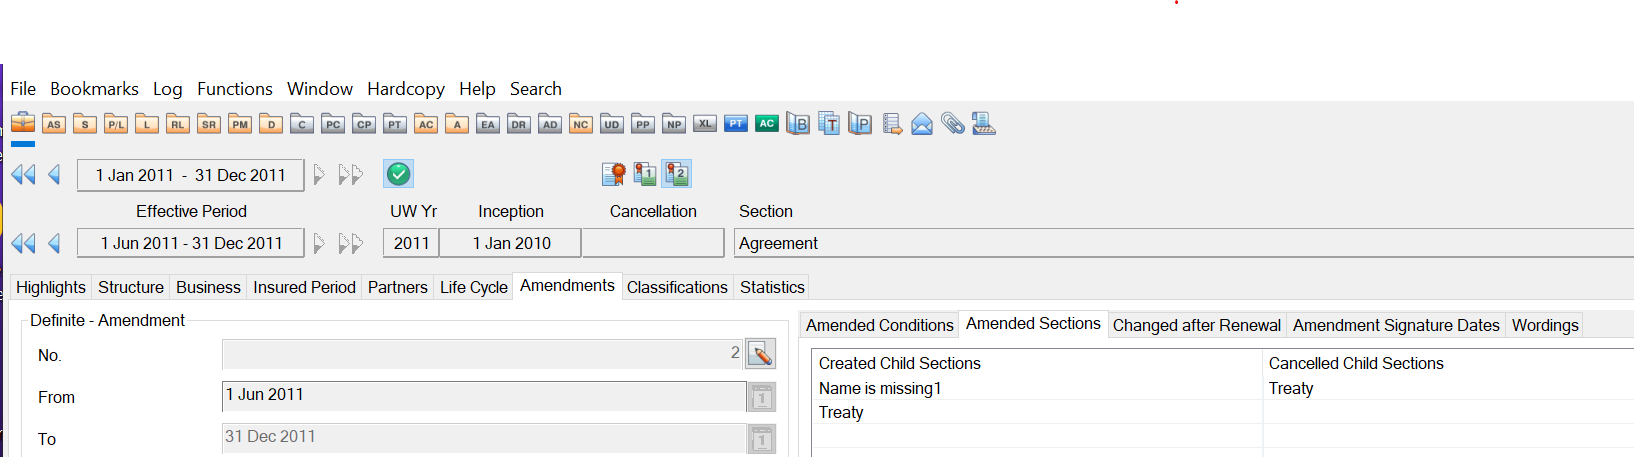Click the briefcase icon in the toolbar
This screenshot has width=1634, height=457.
pos(23,123)
